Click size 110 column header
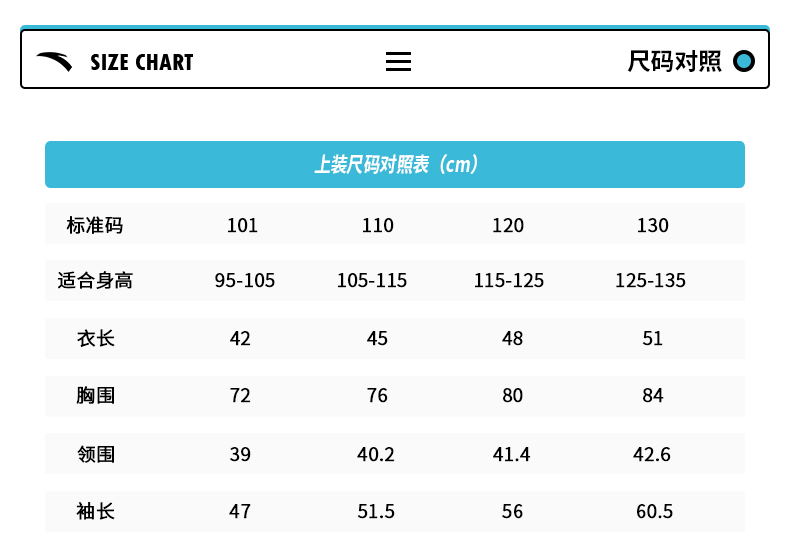 point(377,225)
